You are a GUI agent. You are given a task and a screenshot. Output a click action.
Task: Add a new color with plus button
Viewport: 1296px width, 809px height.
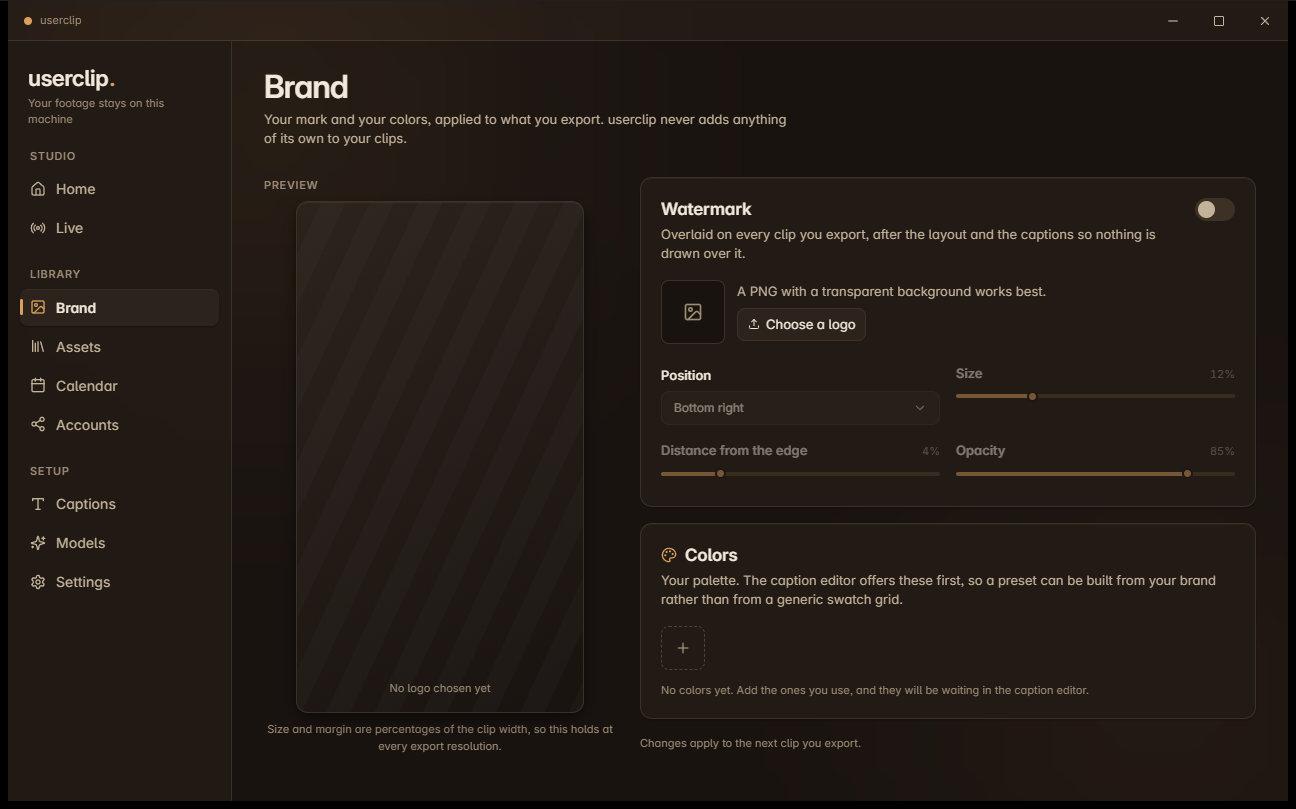pos(683,648)
